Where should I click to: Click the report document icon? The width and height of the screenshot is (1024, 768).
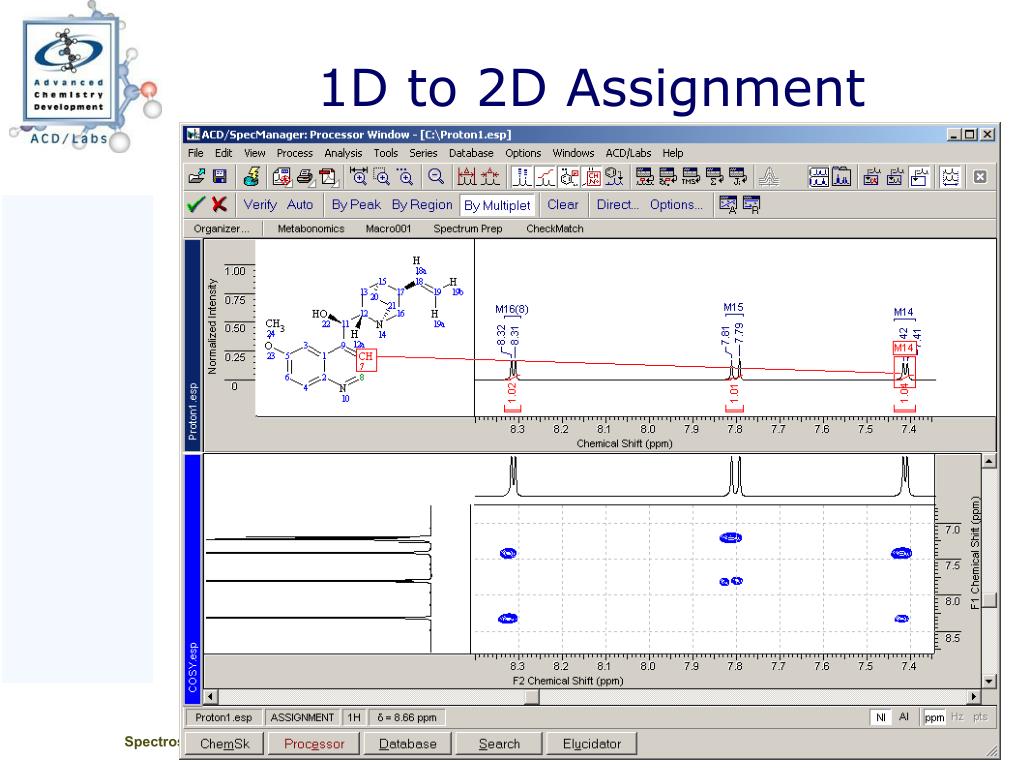tap(282, 176)
